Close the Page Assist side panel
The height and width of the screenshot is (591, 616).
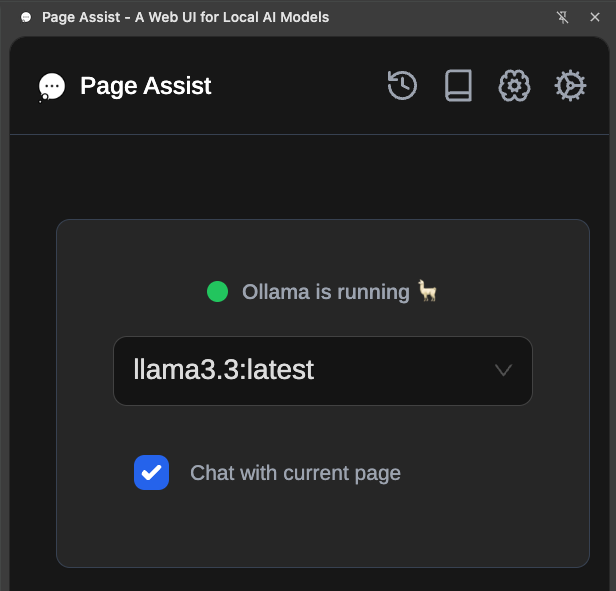(595, 17)
